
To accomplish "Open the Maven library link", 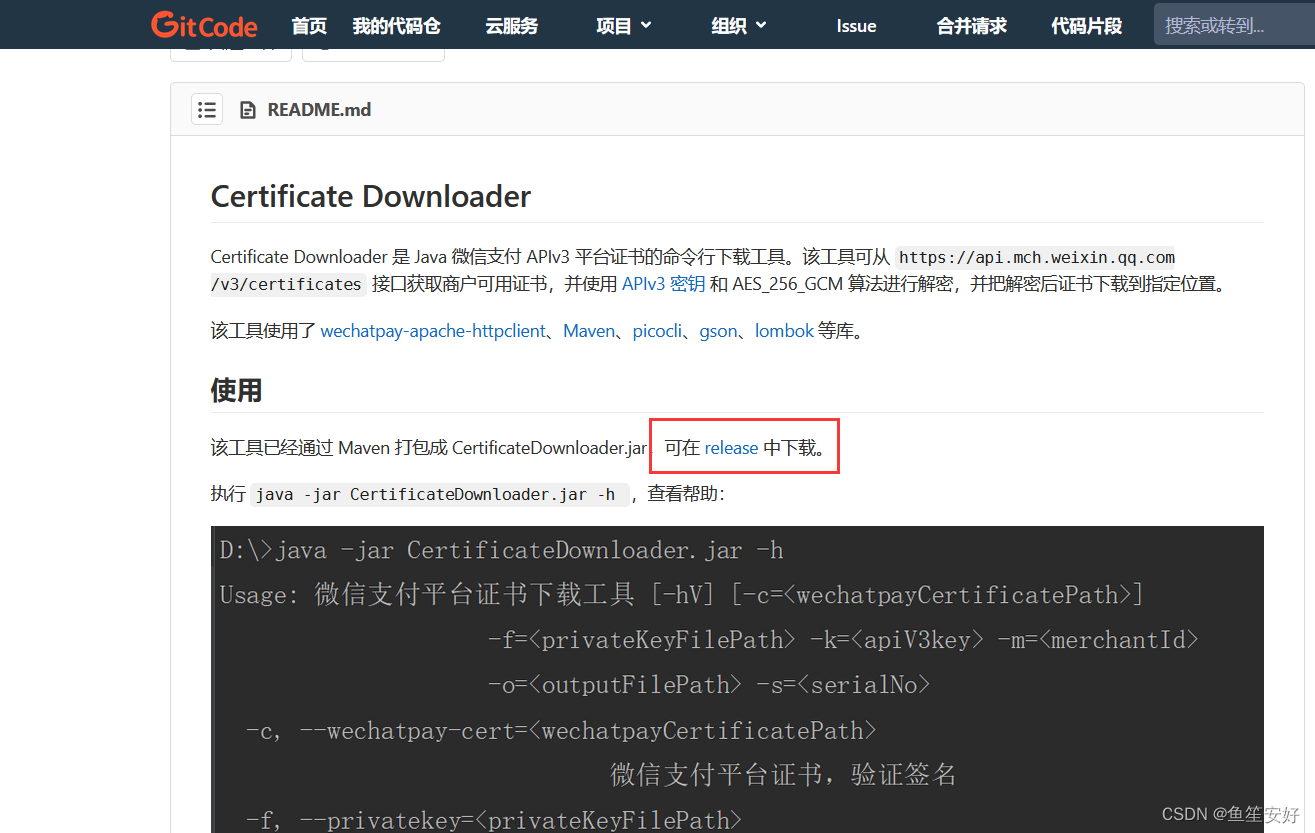I will (x=589, y=331).
